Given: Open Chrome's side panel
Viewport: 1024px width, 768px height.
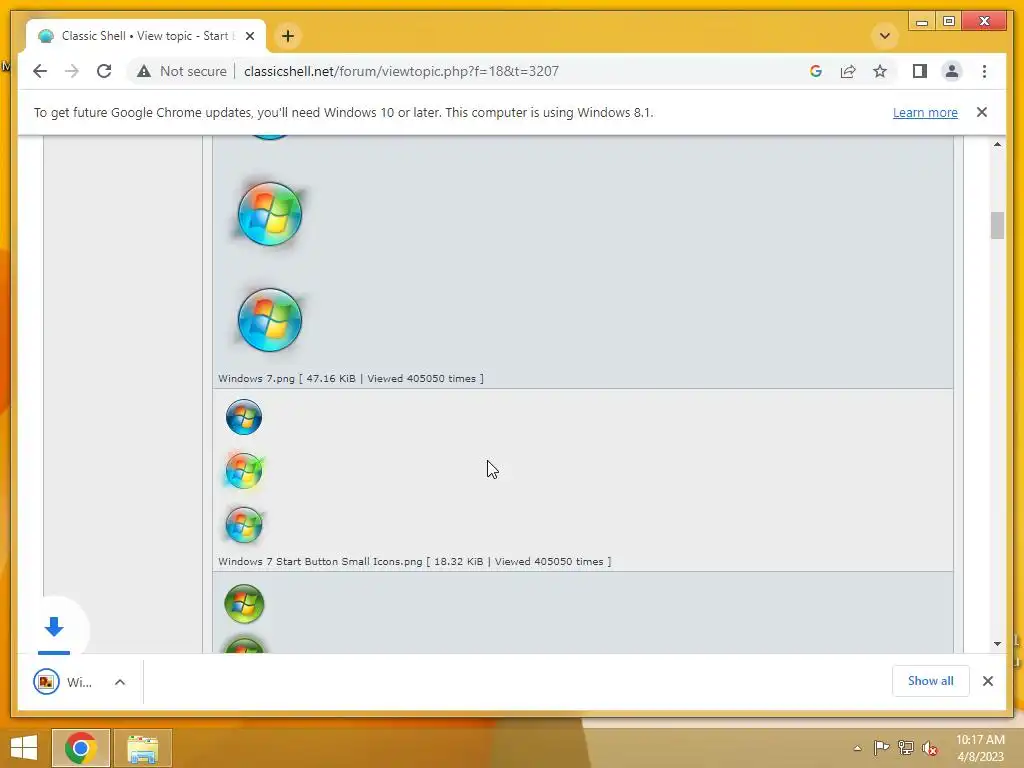Looking at the screenshot, I should pos(920,71).
